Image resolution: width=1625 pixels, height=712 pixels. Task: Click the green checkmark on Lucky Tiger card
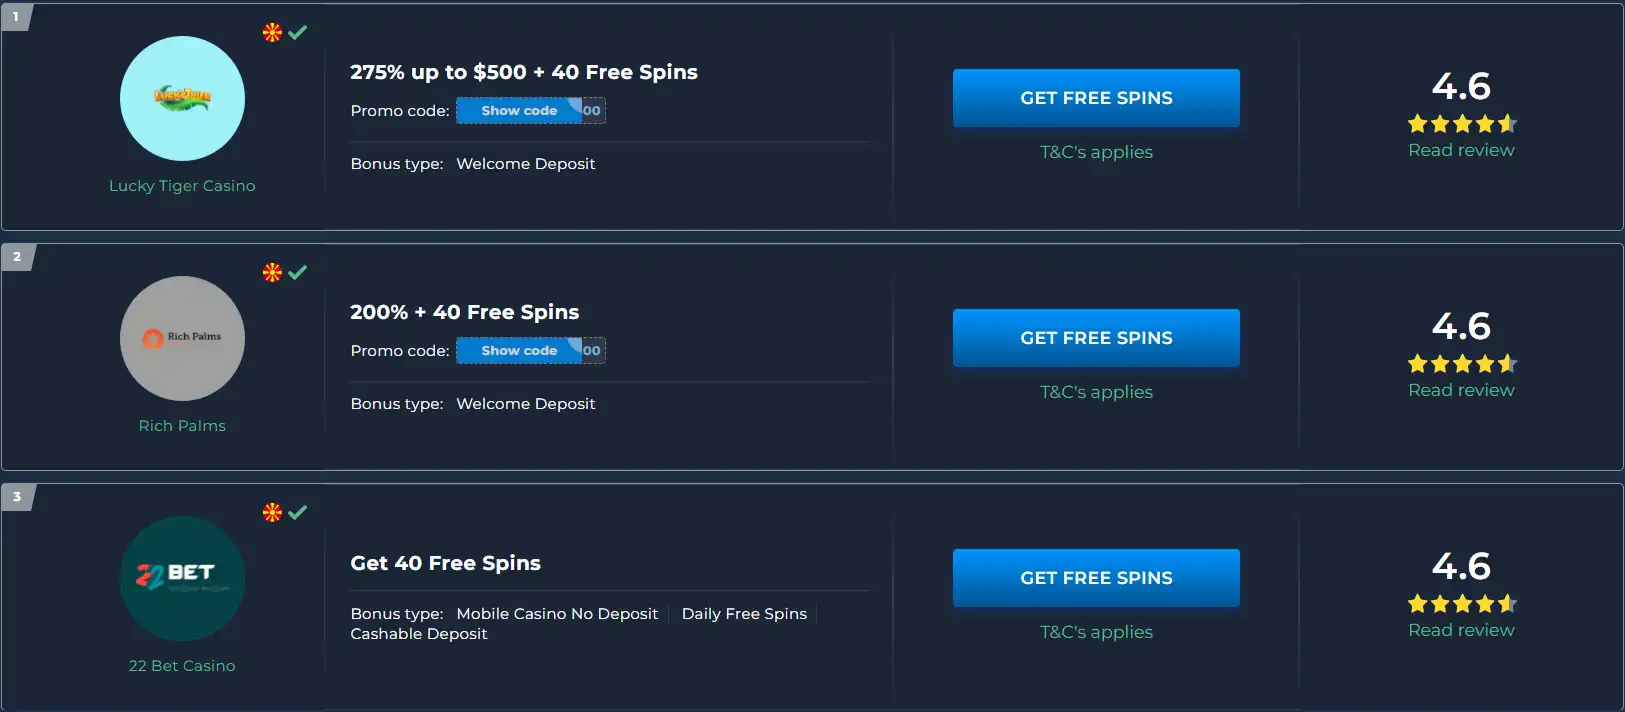click(298, 32)
